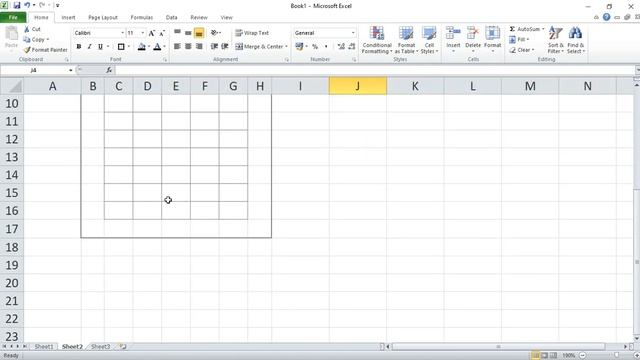Decrease font size with Shrink Font
Viewport: 640px width, 360px height.
tap(162, 33)
